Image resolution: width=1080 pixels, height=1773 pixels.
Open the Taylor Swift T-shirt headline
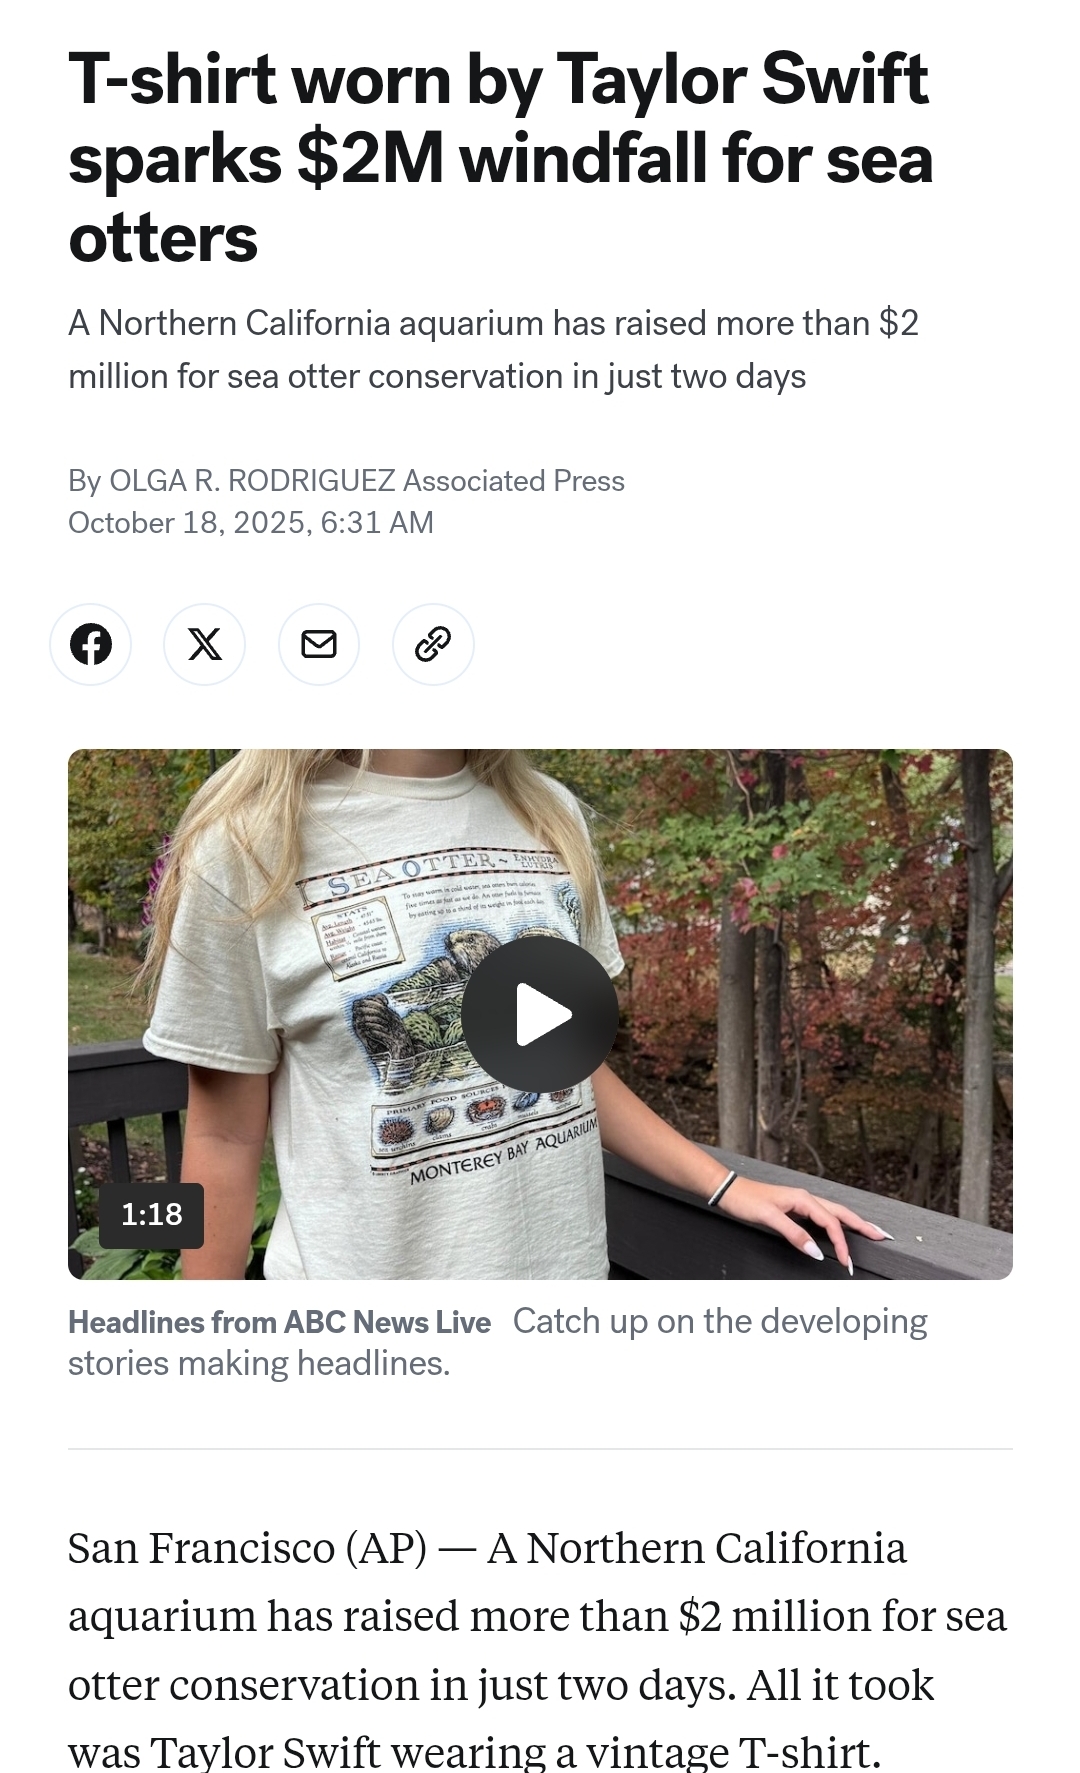coord(500,158)
